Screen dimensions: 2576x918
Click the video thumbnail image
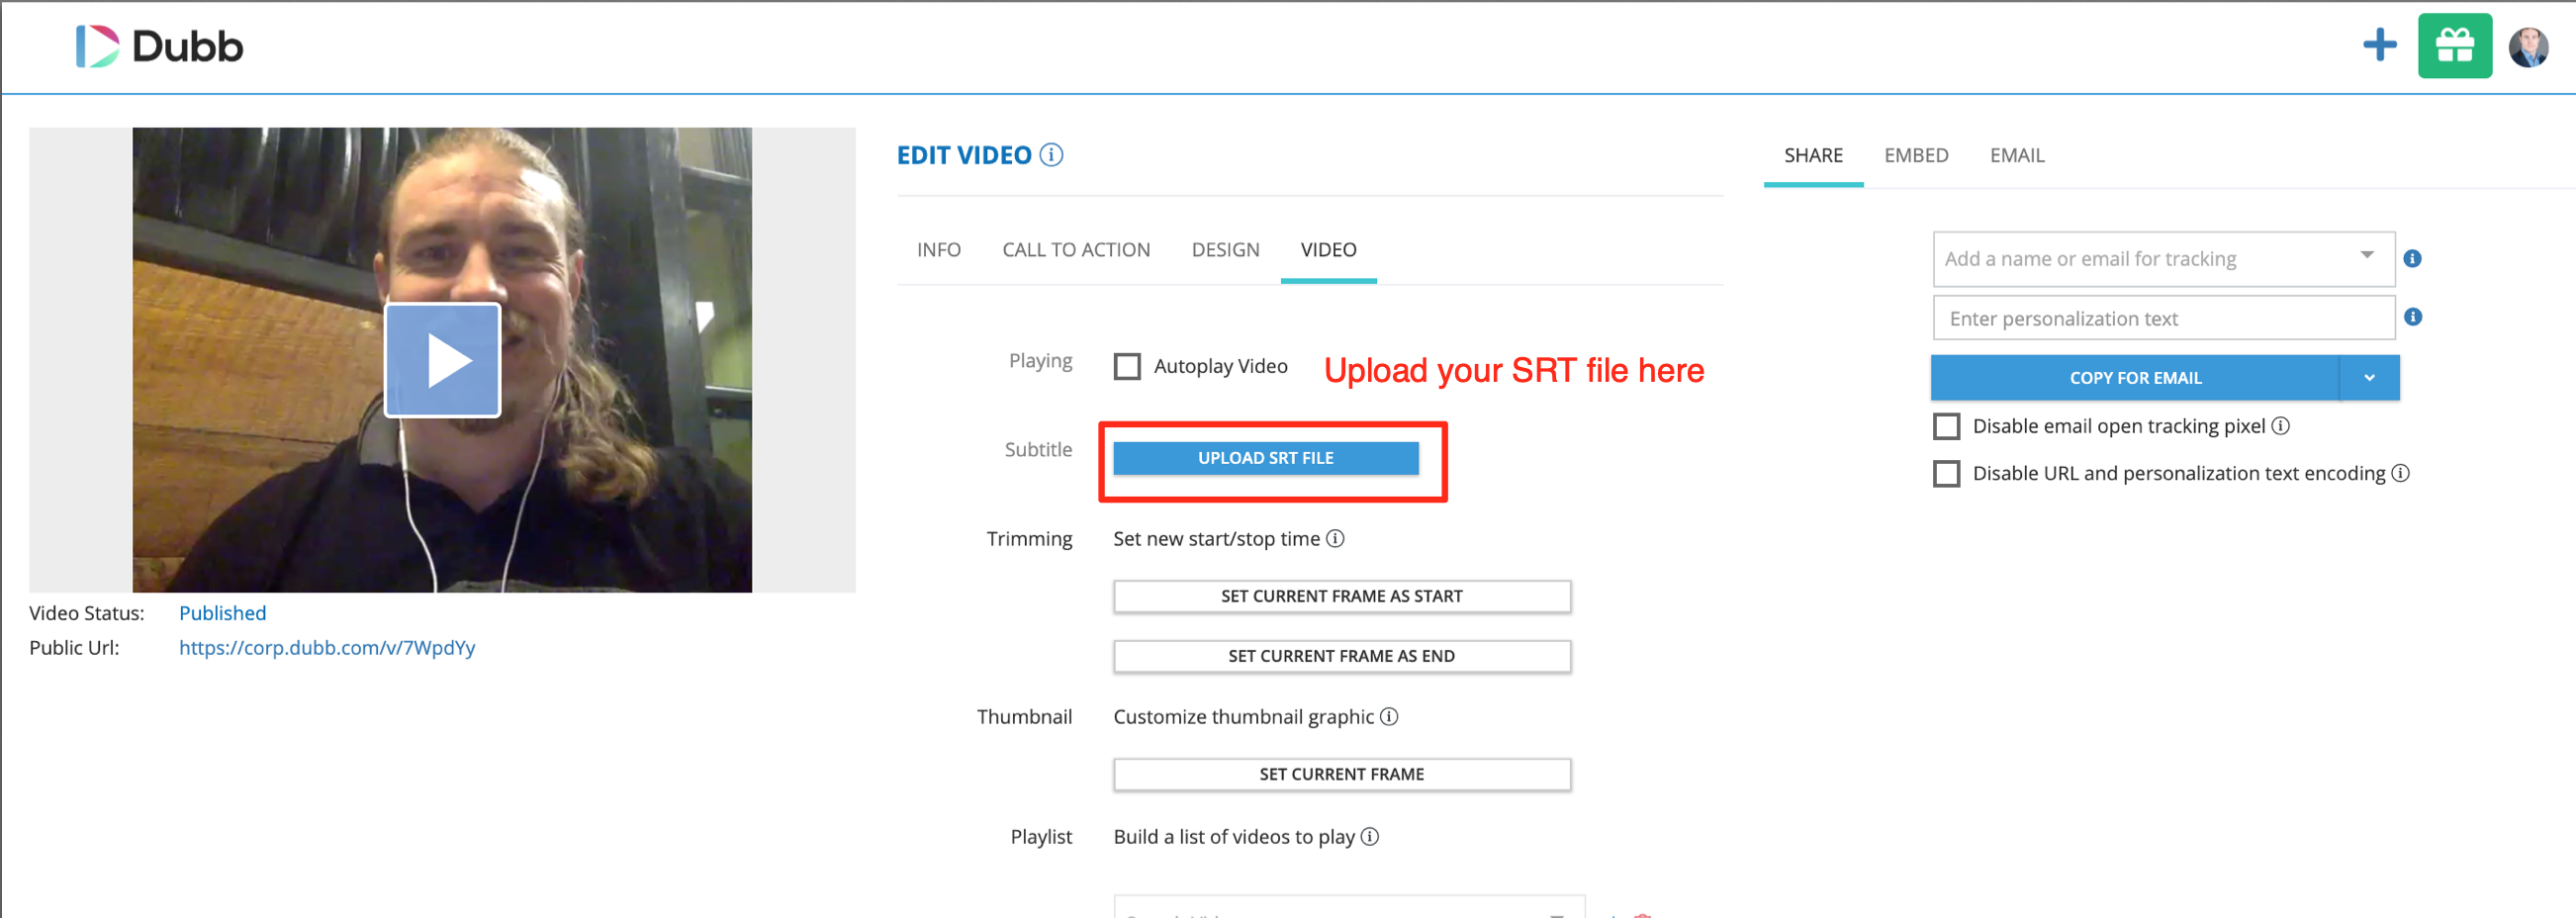coord(442,360)
